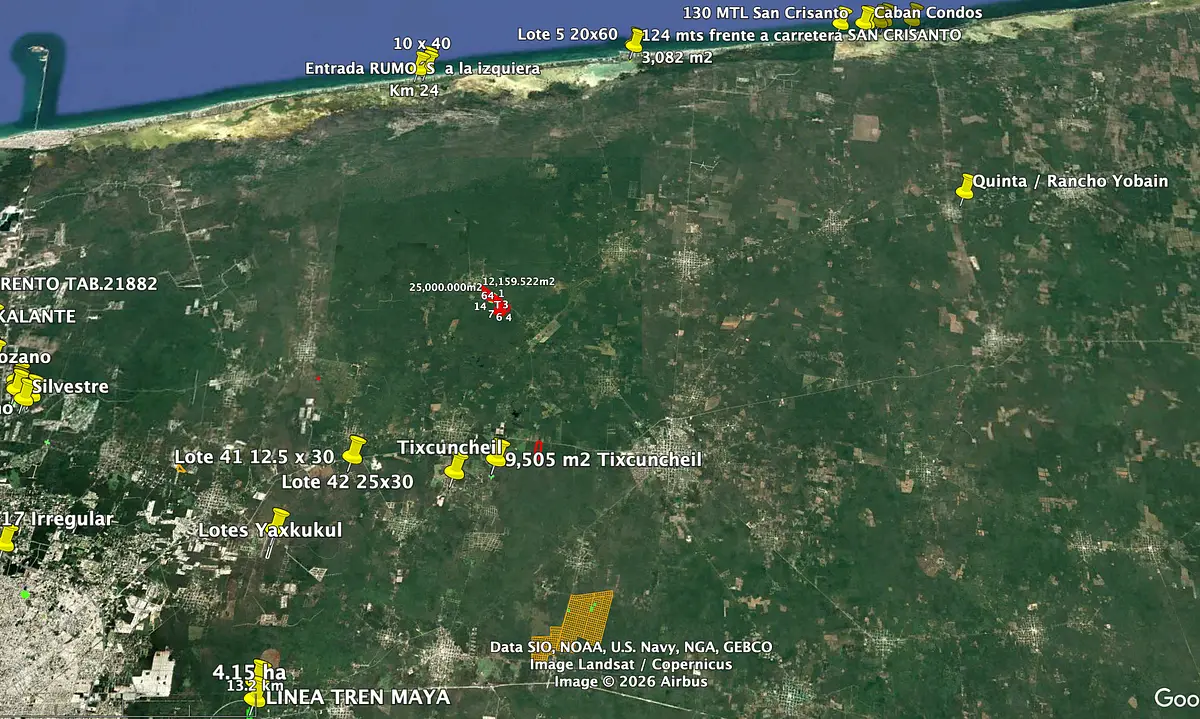The image size is (1200, 719).
Task: Click the 12,159.522m2 label
Action: click(x=519, y=282)
